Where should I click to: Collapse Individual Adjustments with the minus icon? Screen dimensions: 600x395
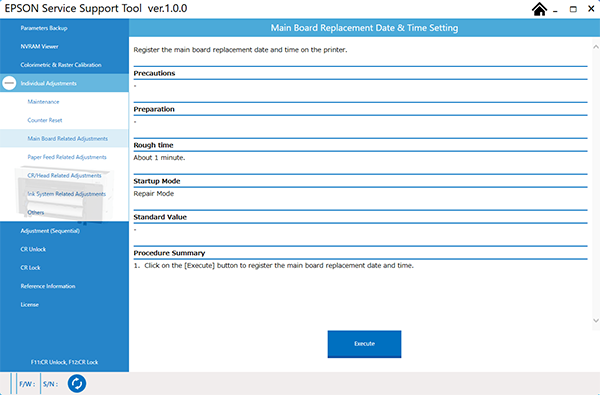[9, 83]
